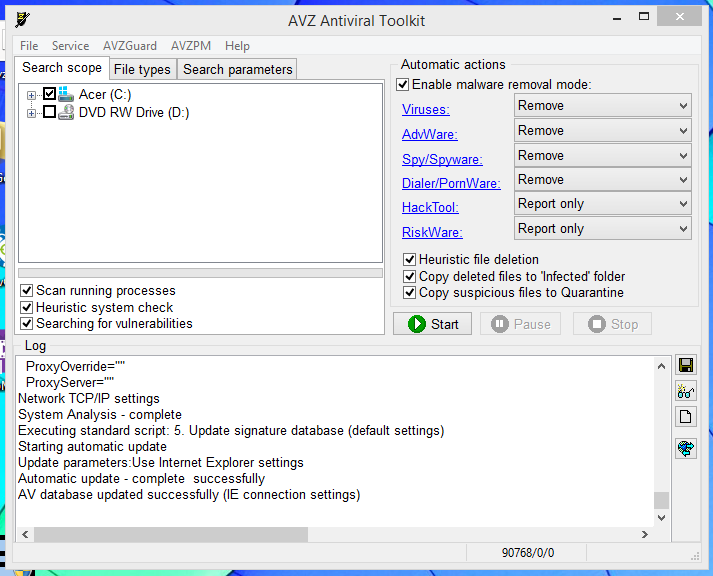This screenshot has width=713, height=576.
Task: Open the RiskWare action dropdown
Action: coord(603,229)
